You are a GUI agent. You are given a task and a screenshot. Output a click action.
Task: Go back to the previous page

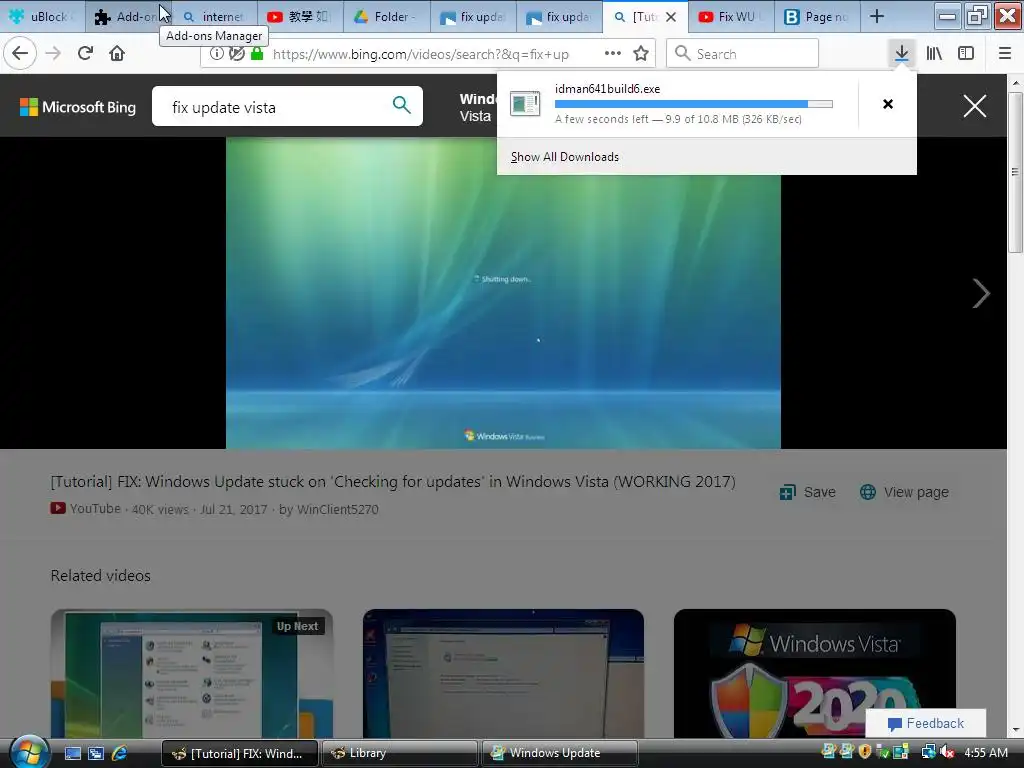pos(20,54)
